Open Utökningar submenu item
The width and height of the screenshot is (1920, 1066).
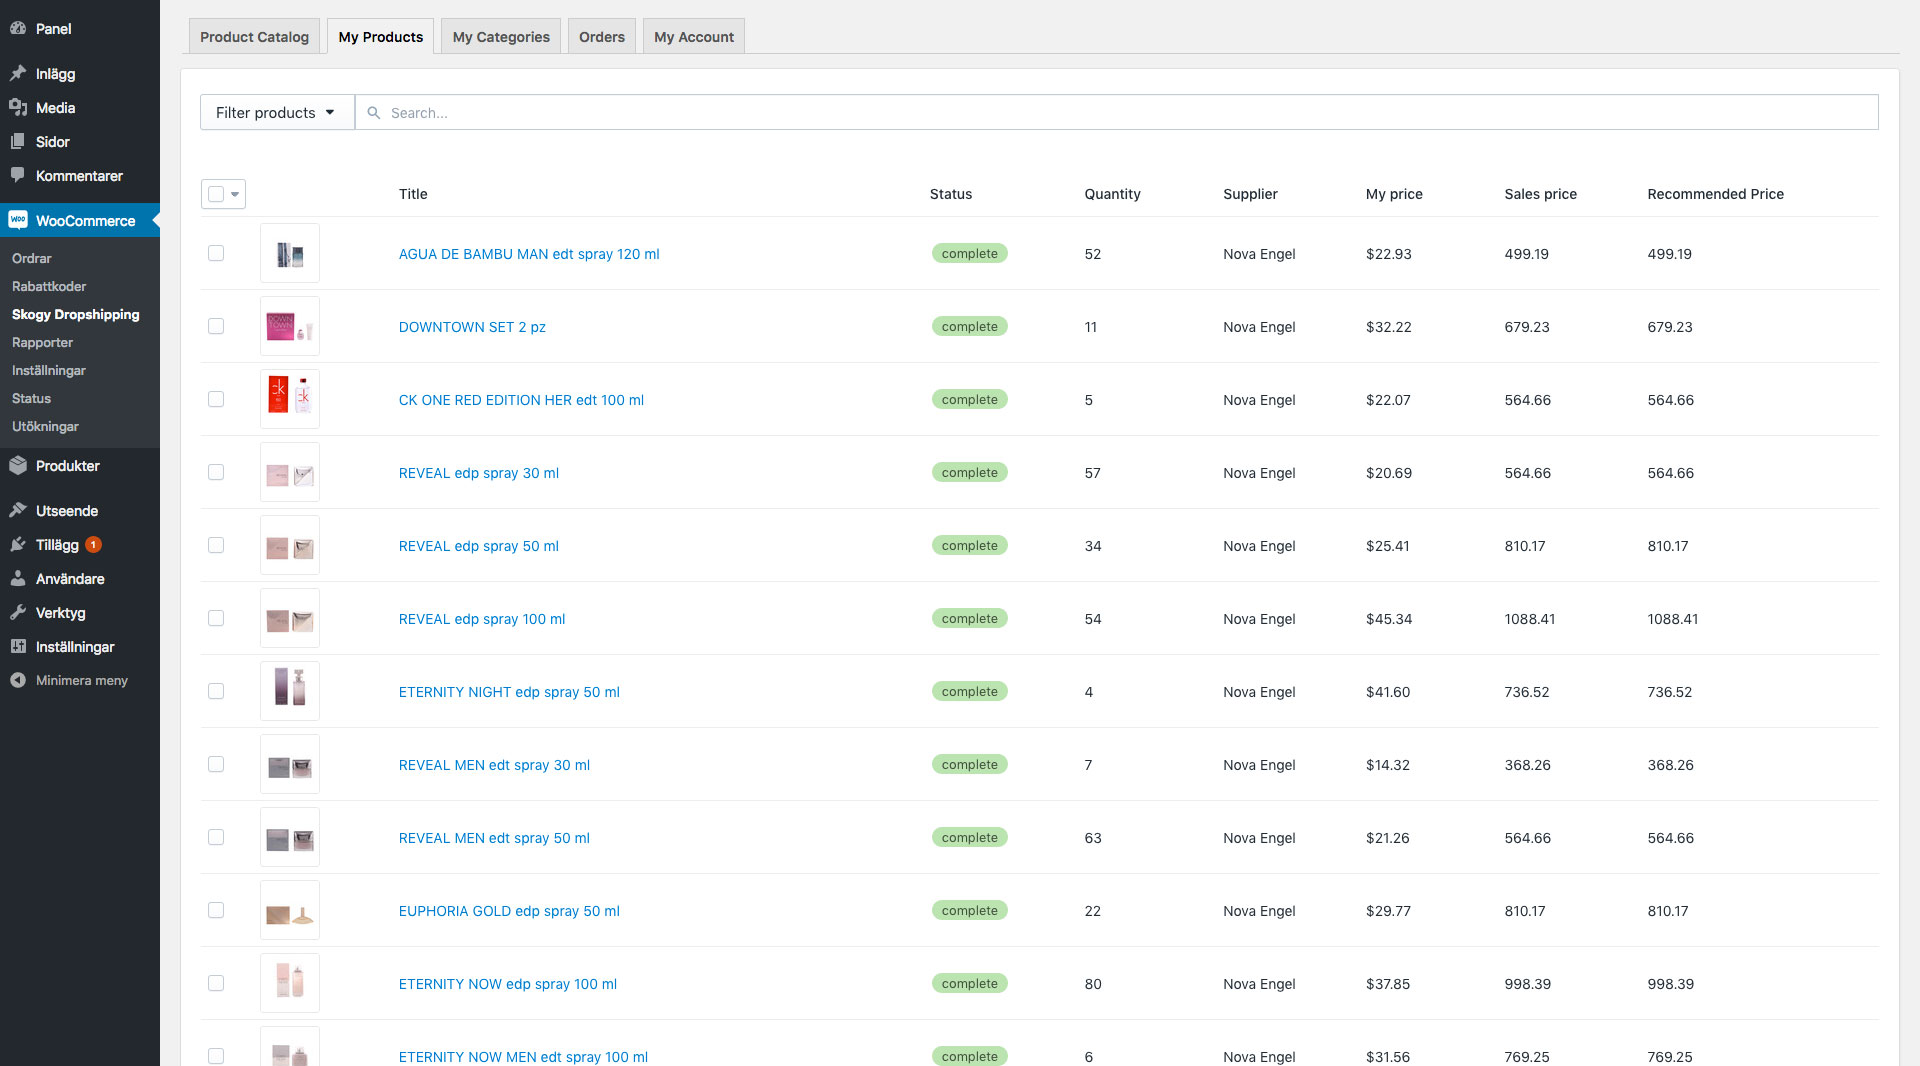(45, 426)
